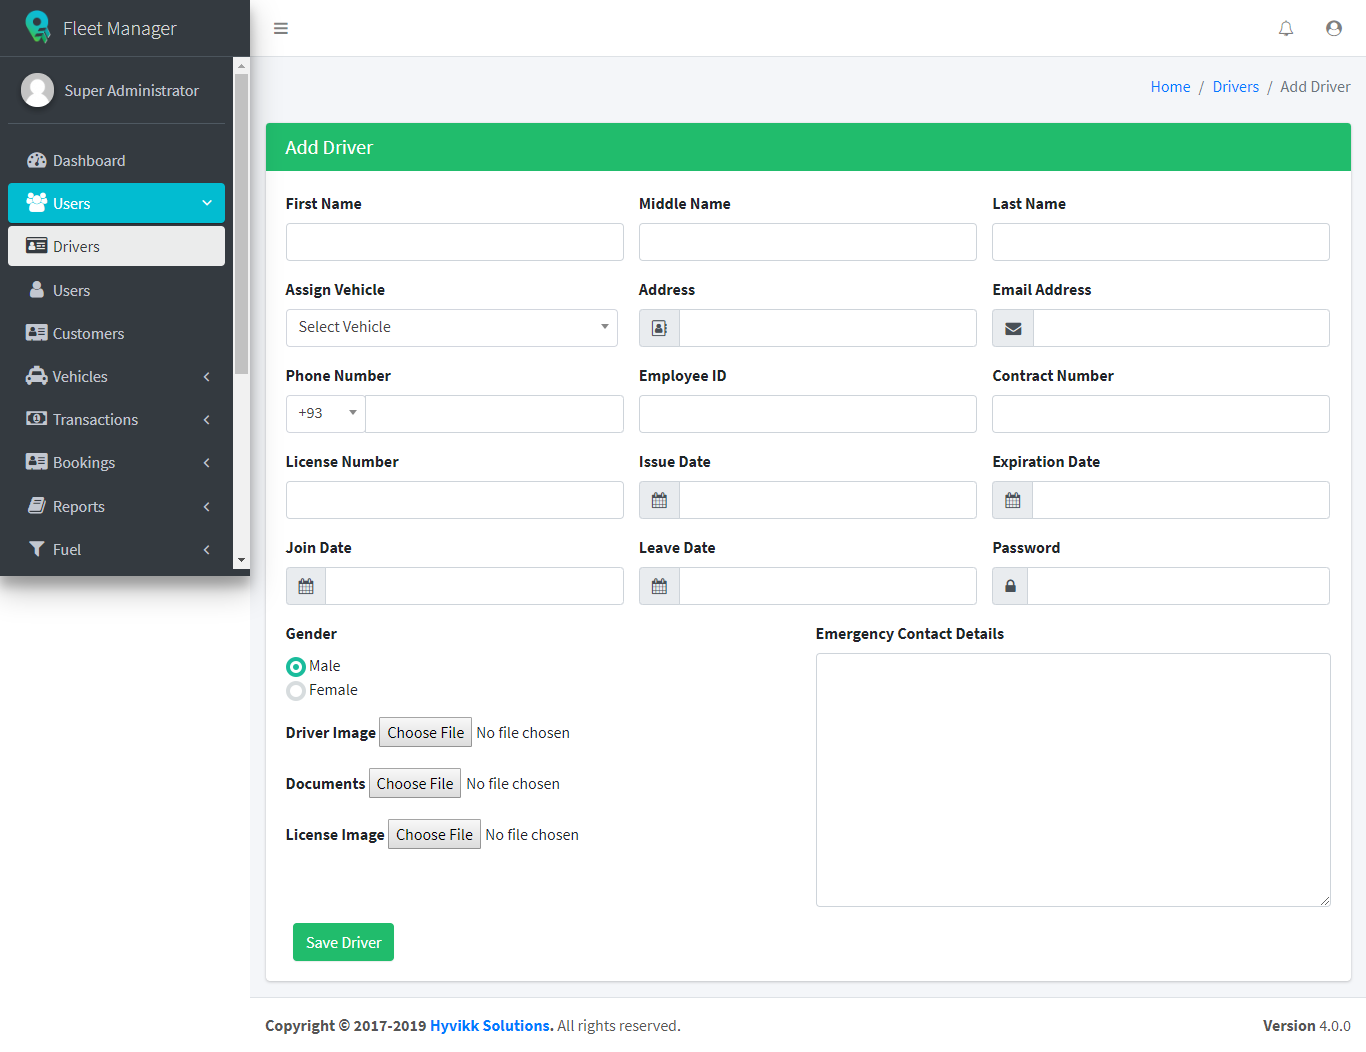Click Super Administrator profile name

(x=132, y=90)
